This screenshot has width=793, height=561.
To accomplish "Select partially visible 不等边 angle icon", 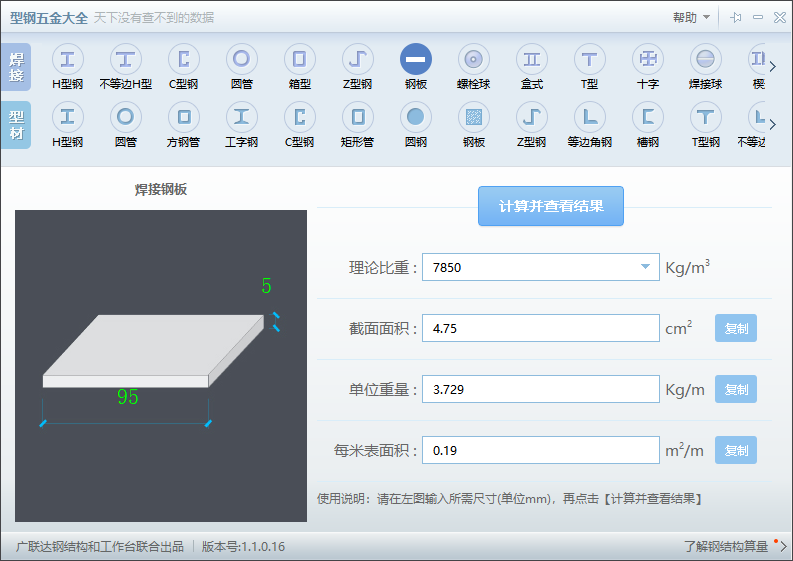I will pos(757,117).
